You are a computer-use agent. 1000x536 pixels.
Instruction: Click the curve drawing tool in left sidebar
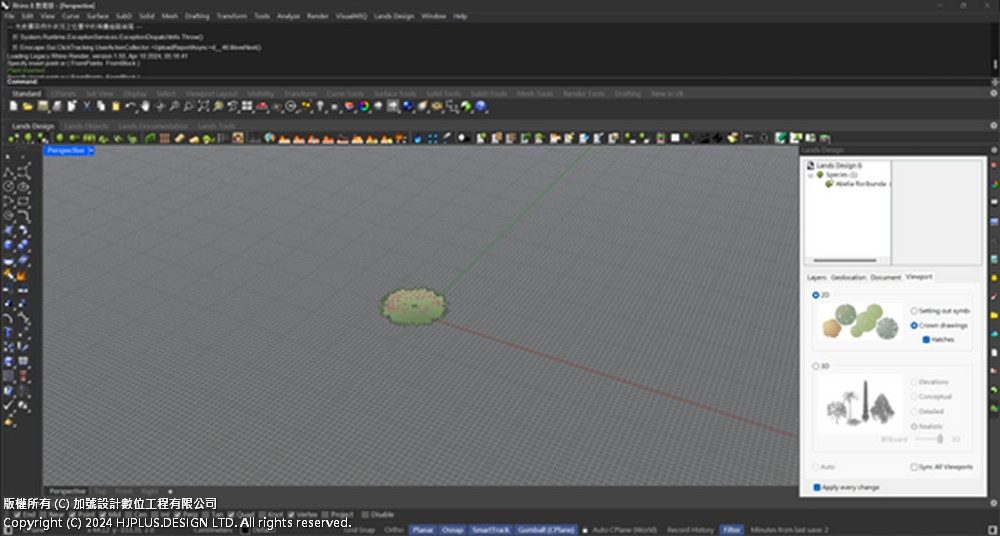coord(8,201)
